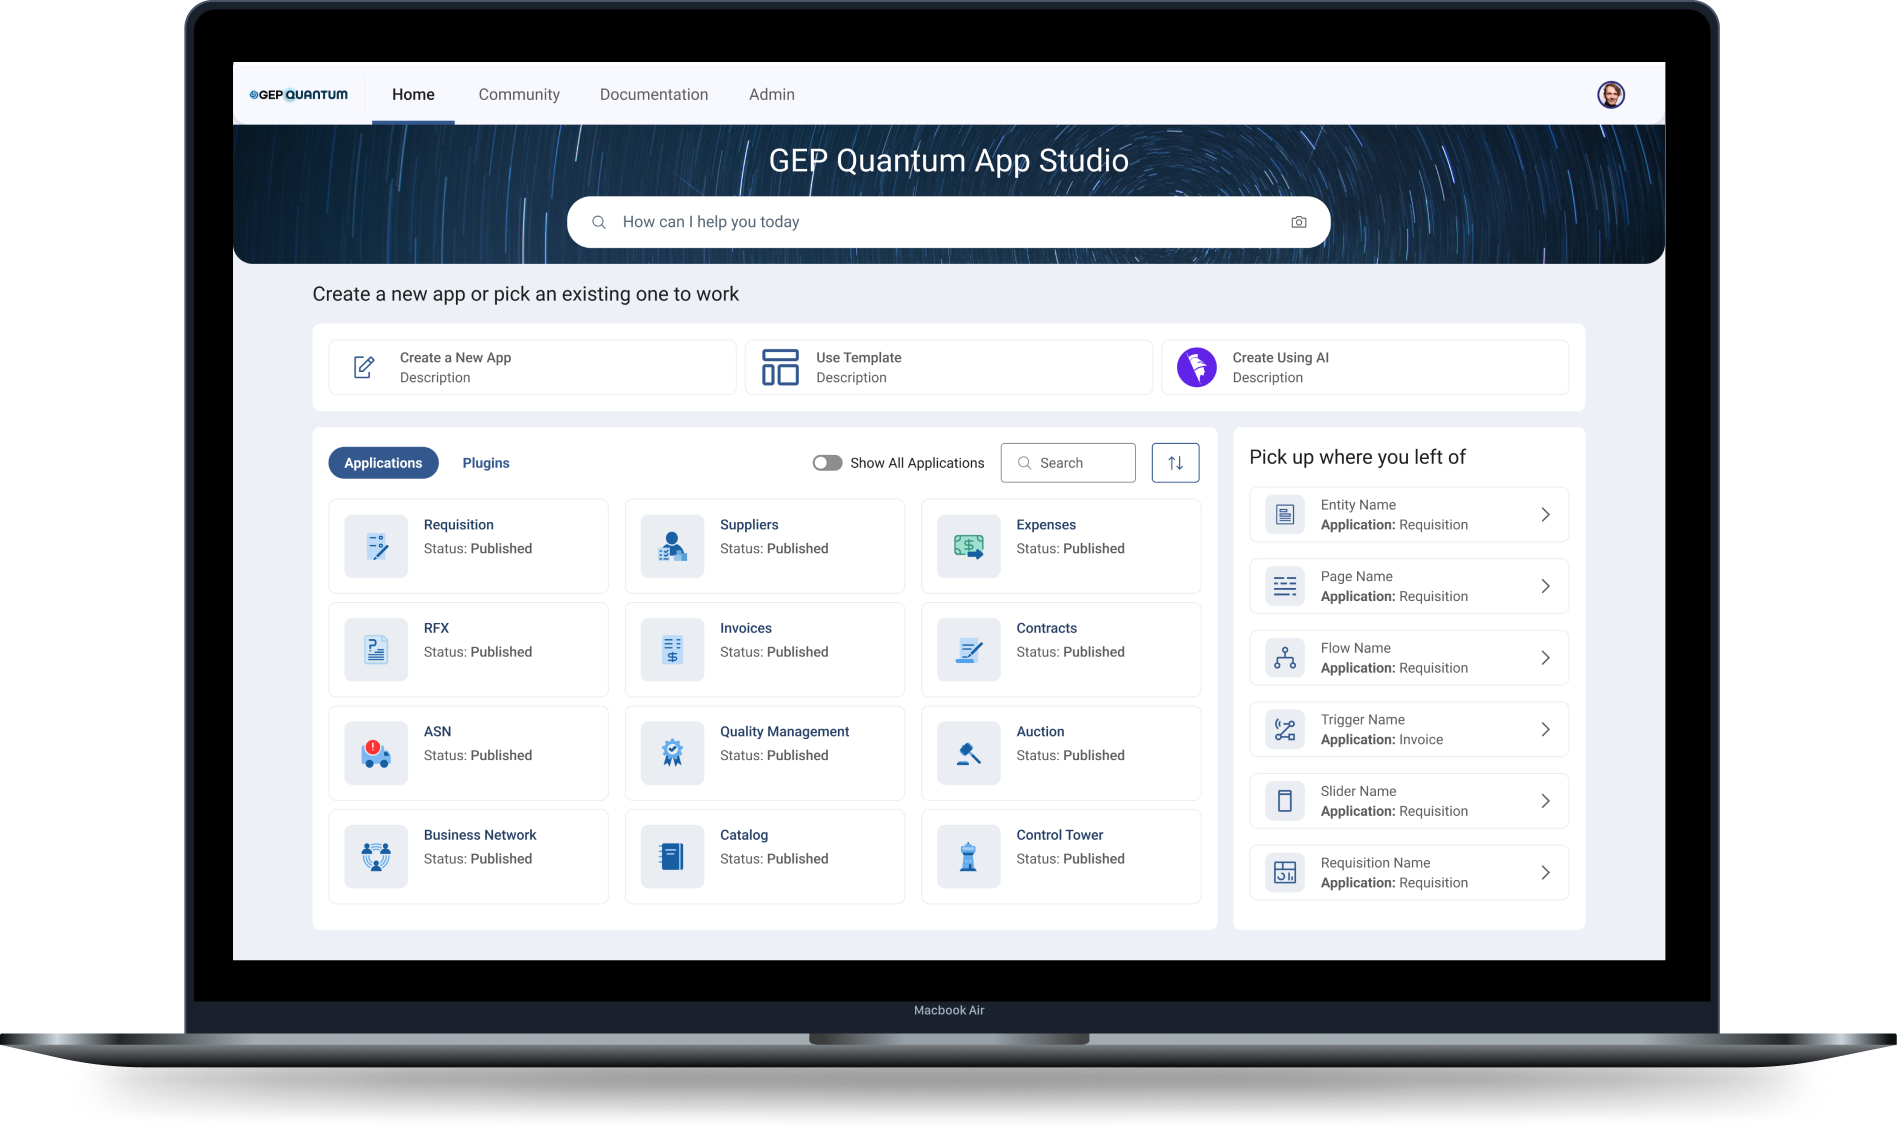Screen dimensions: 1897x1132
Task: Click the 'Status: Published' text under Expenses
Action: tap(1070, 549)
